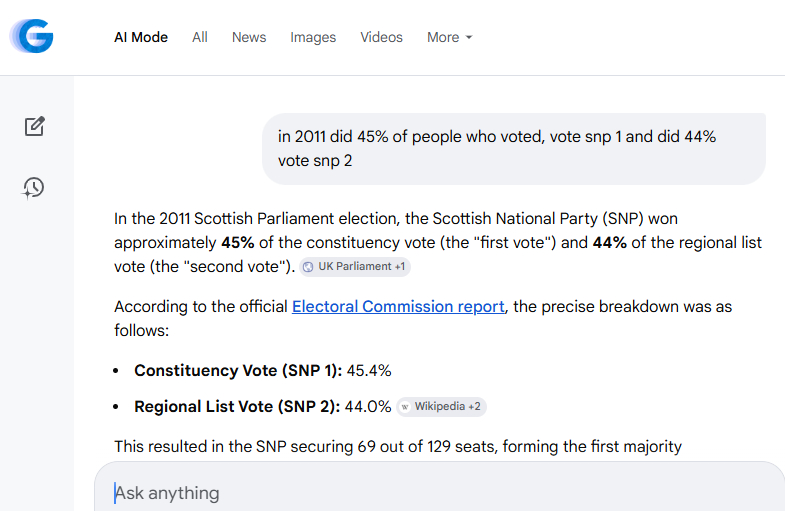
Task: Switch to the All results tab
Action: [x=200, y=37]
